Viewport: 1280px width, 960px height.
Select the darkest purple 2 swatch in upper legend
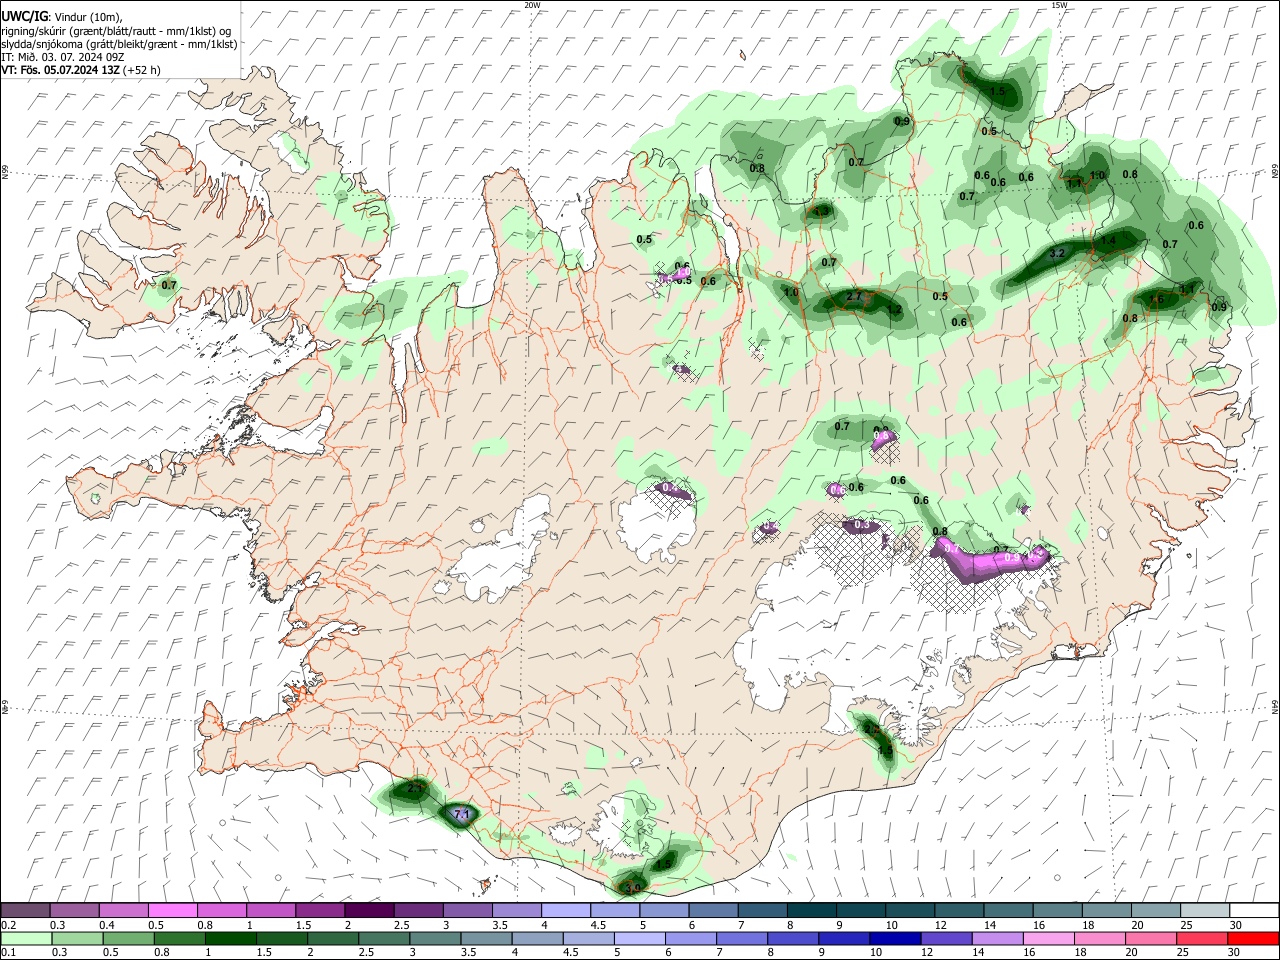(x=368, y=910)
